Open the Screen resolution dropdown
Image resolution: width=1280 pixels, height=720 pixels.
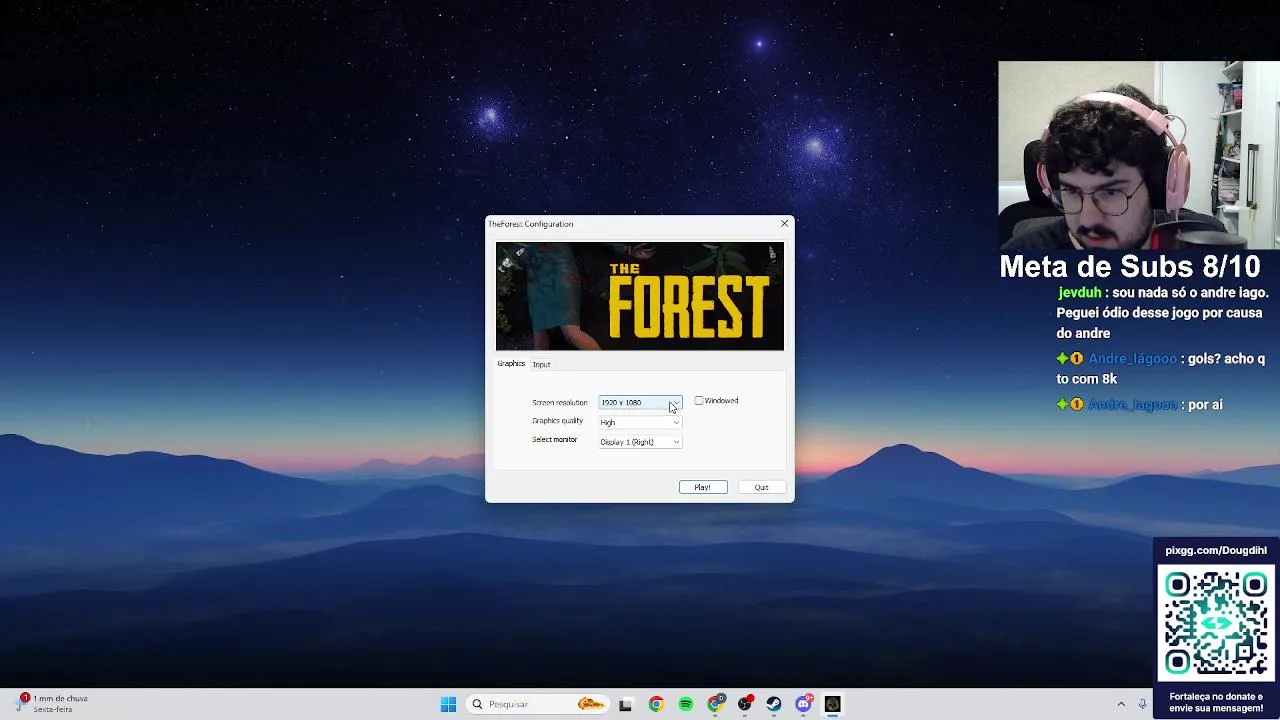coord(640,402)
